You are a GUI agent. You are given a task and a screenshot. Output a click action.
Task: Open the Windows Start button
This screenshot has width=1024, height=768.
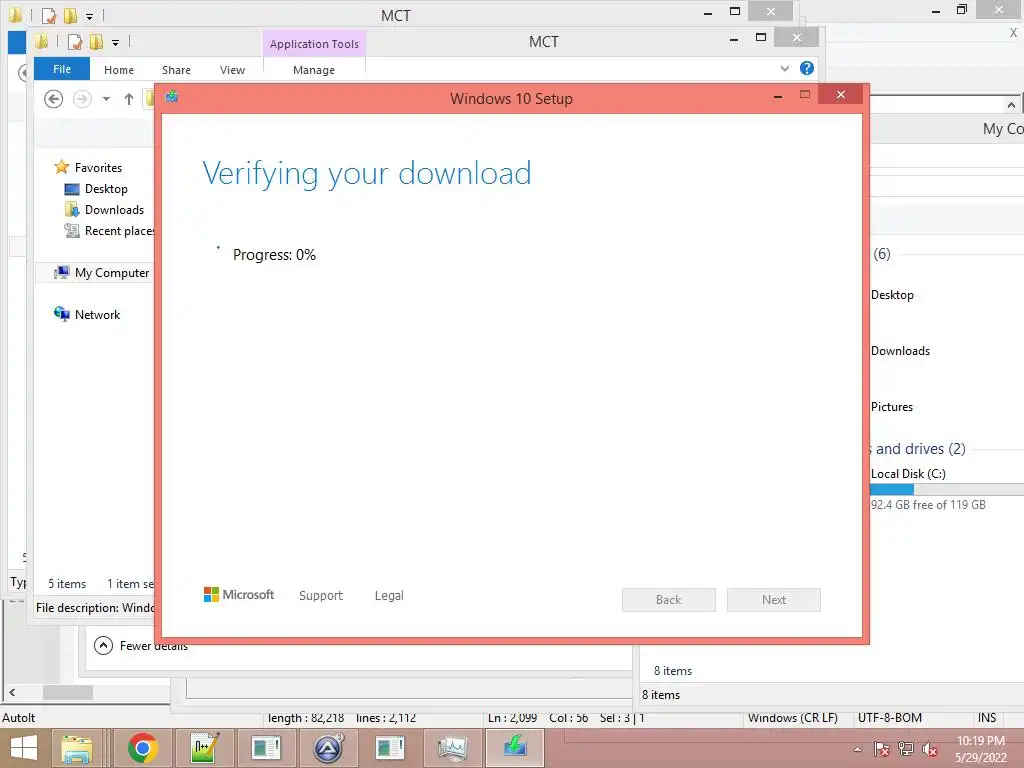[x=23, y=748]
